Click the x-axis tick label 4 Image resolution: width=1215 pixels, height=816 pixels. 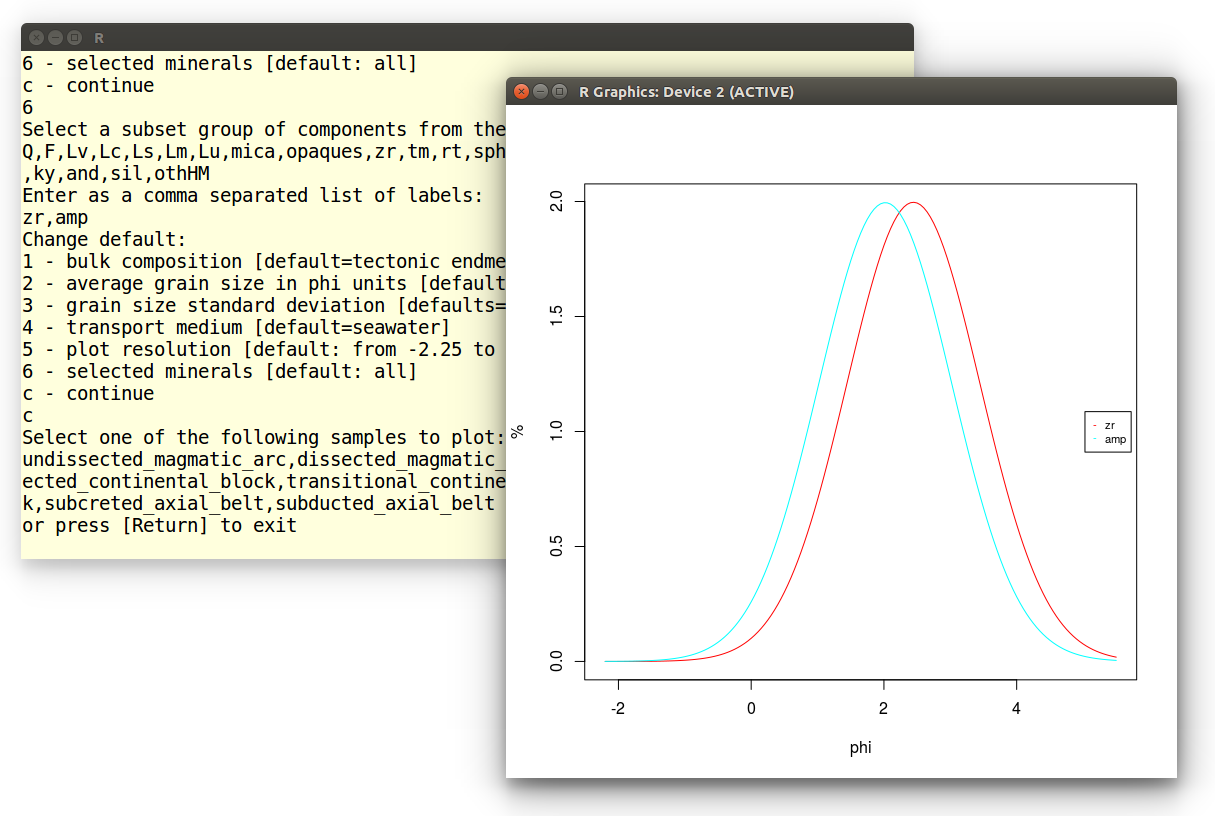tap(1016, 708)
